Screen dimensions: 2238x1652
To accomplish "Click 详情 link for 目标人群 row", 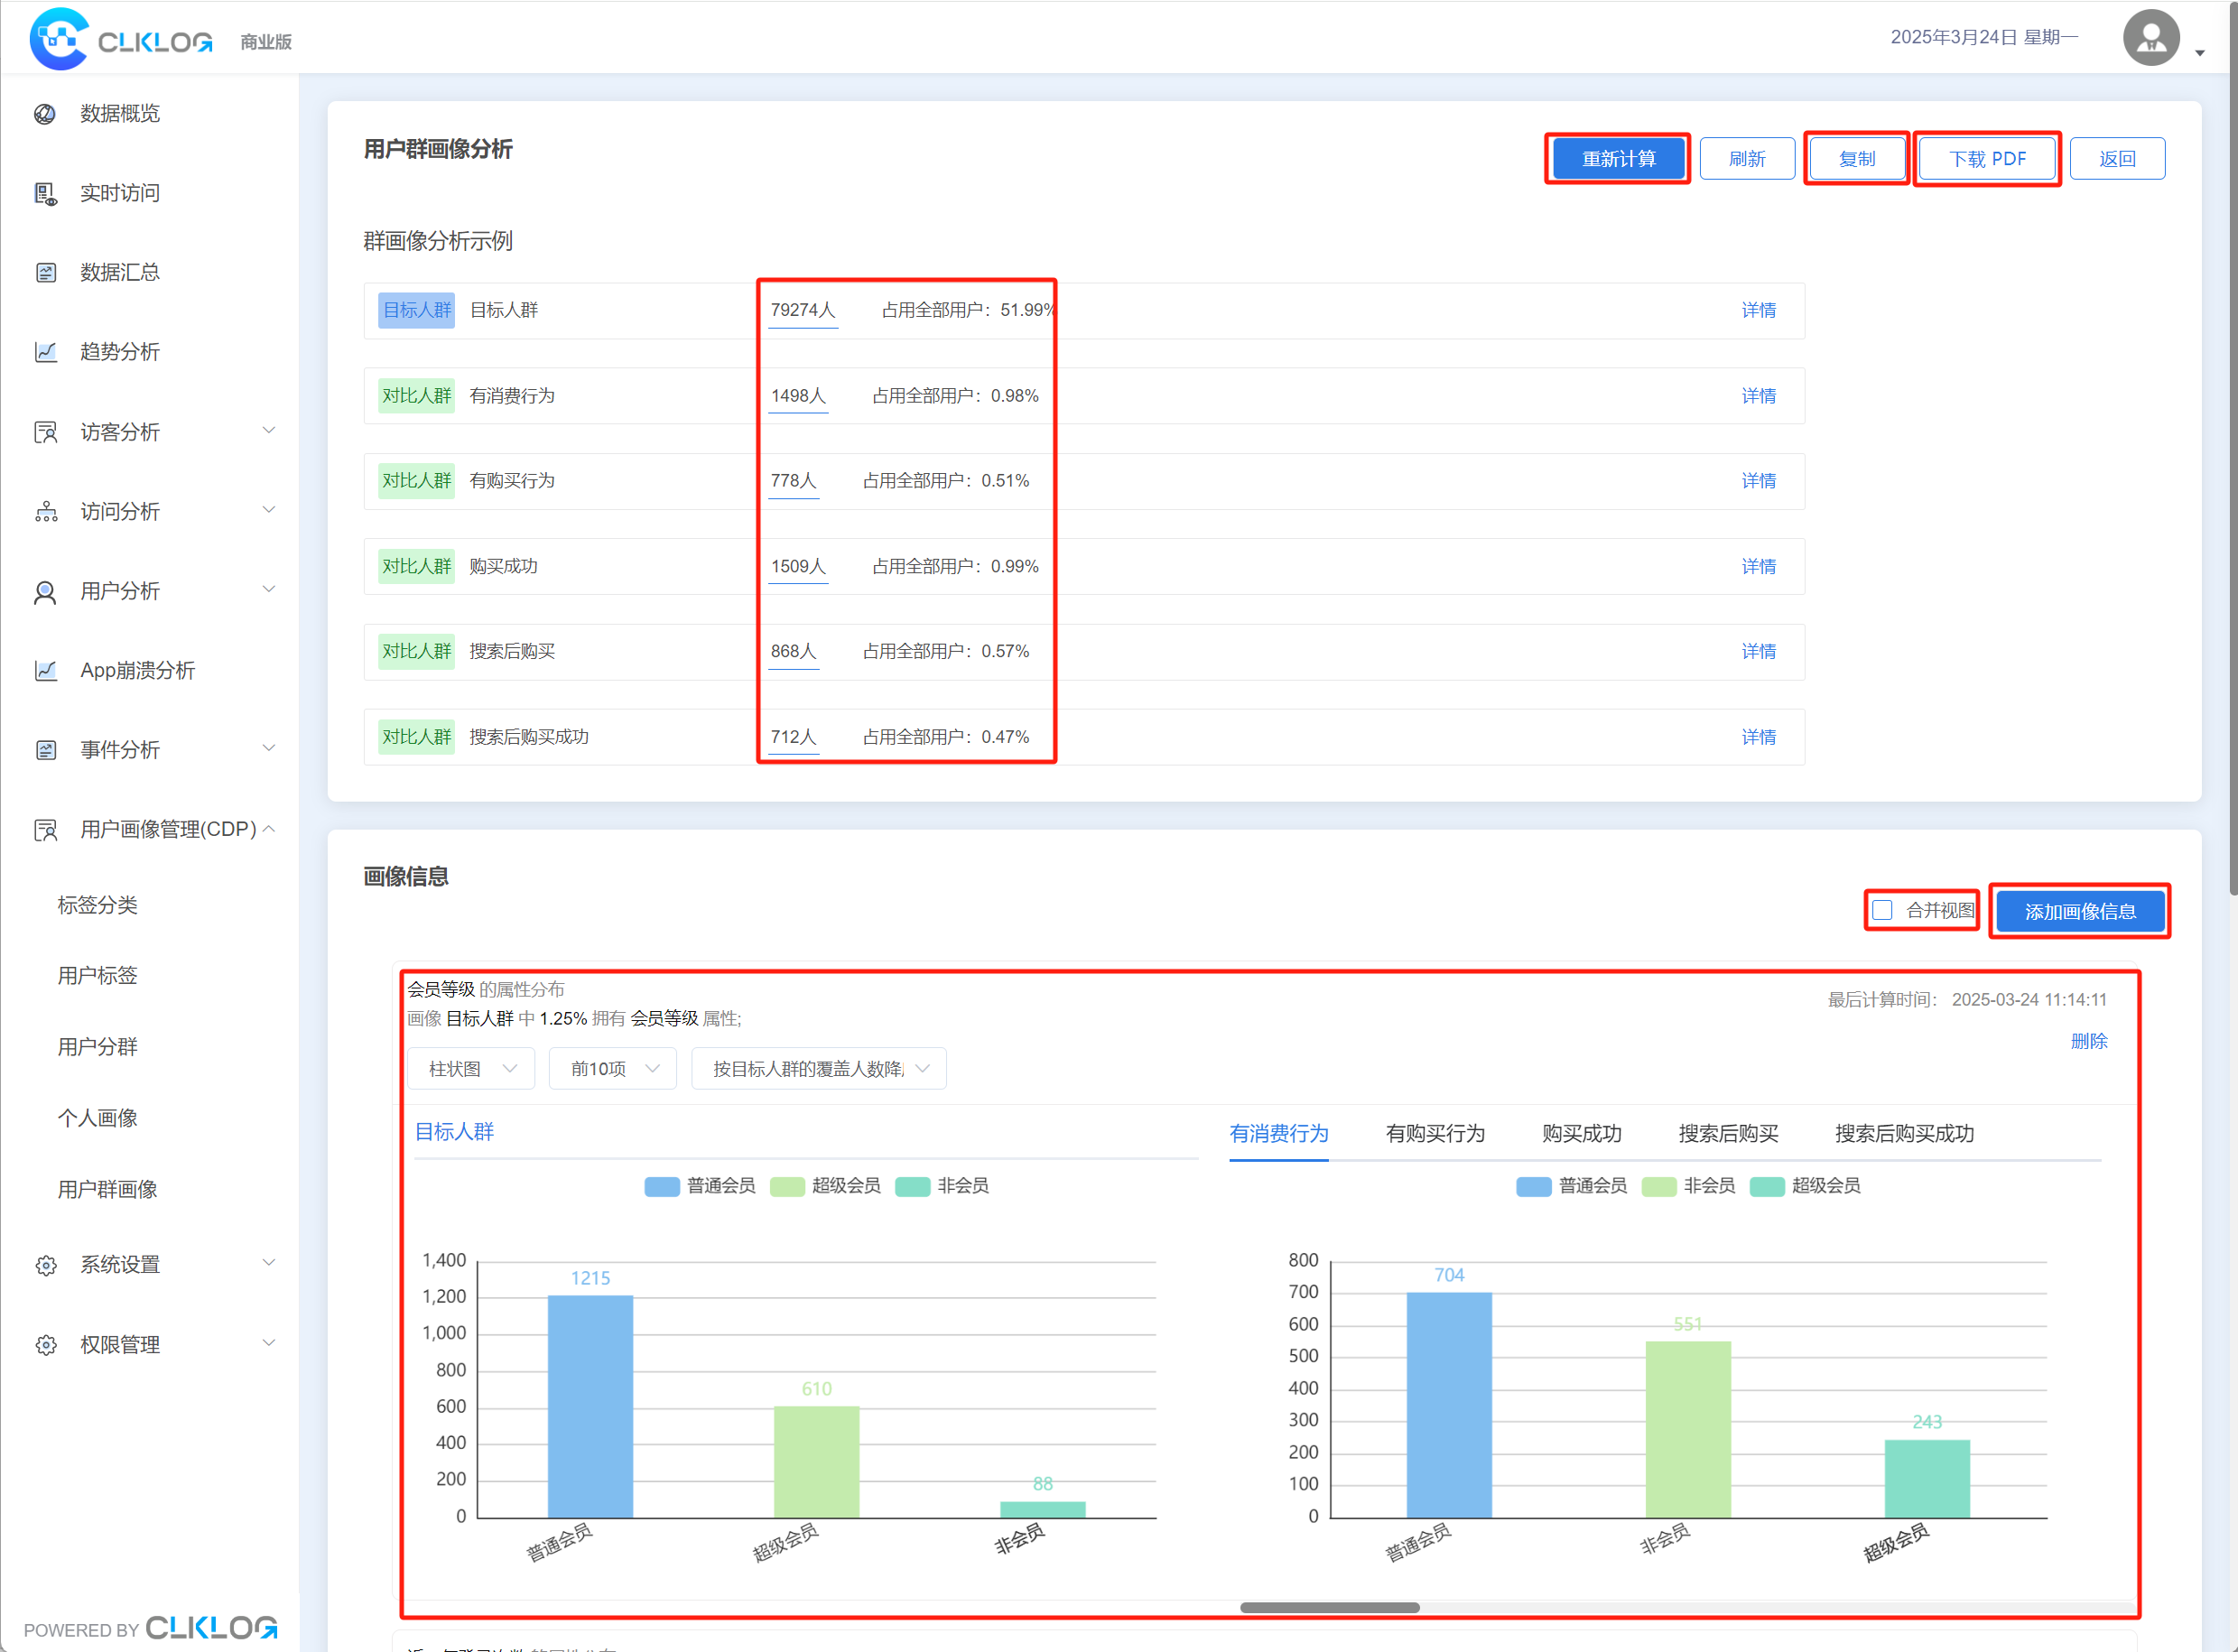I will point(1758,310).
